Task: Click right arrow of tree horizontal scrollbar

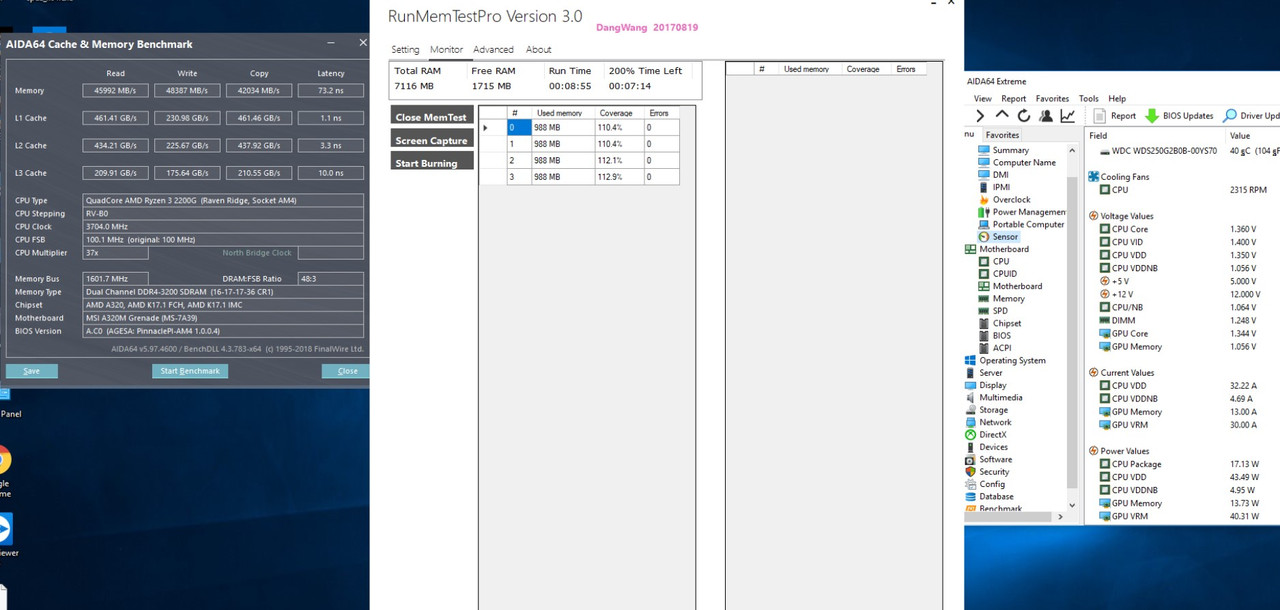Action: [1062, 517]
